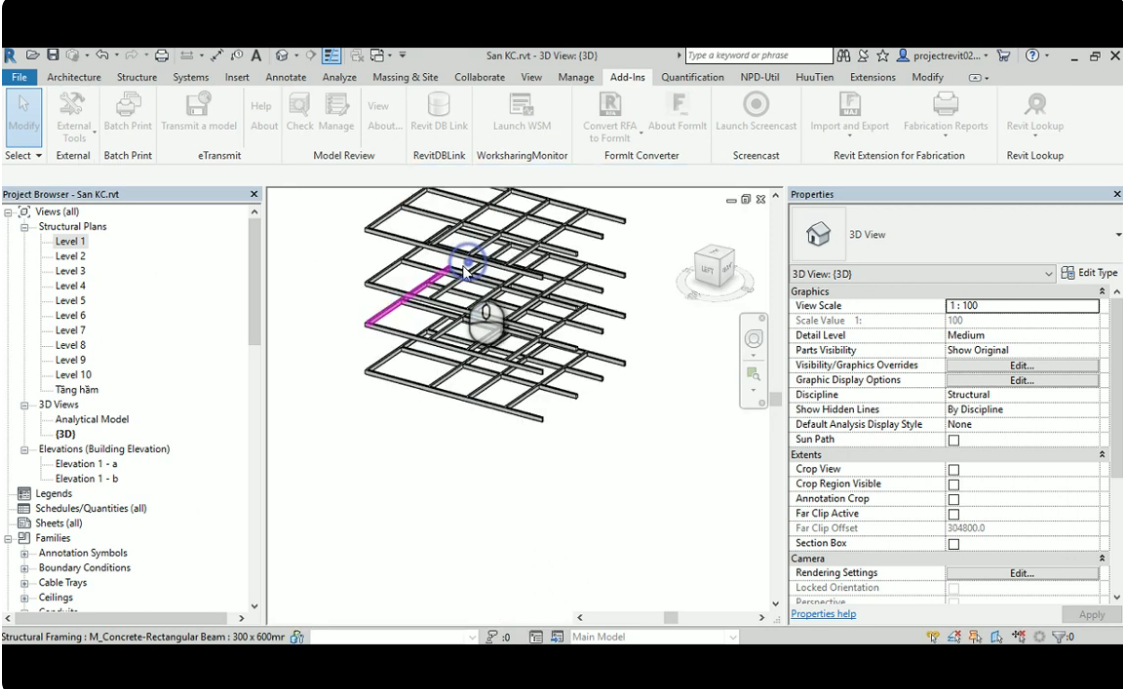This screenshot has width=1123, height=689.
Task: Open the Massing & Site tab
Action: (405, 77)
